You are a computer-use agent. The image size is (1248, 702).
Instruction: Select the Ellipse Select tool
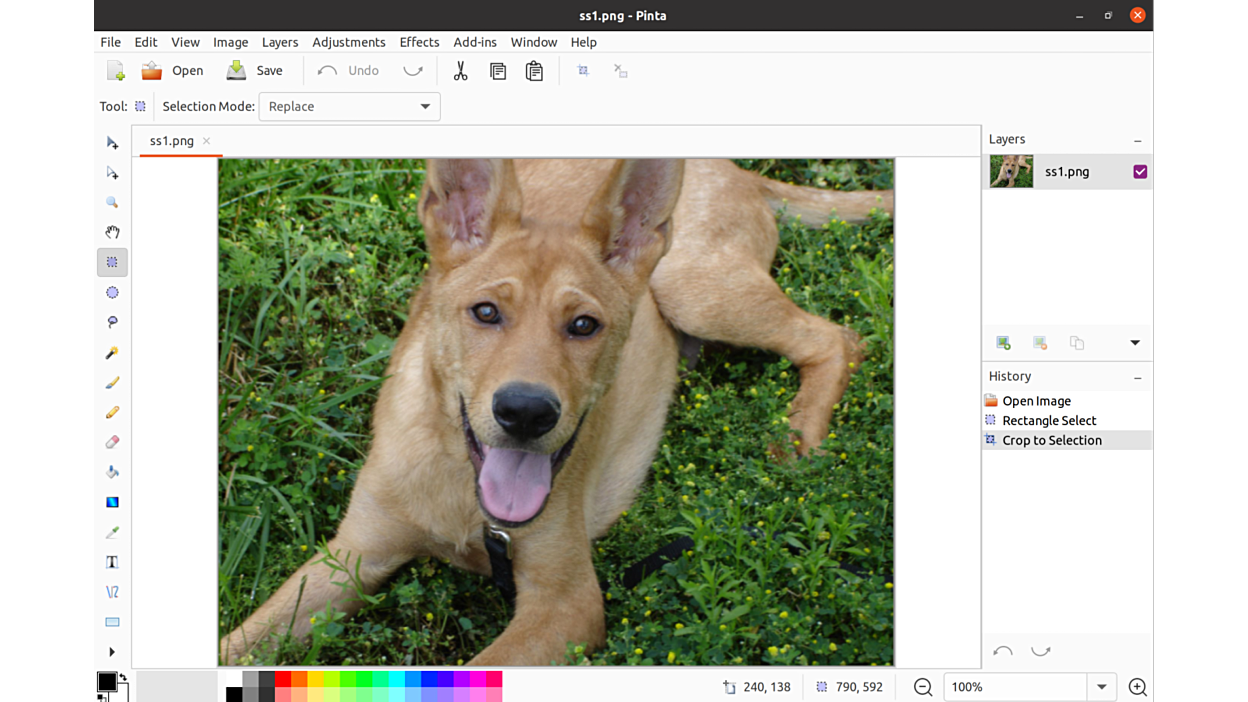point(112,293)
